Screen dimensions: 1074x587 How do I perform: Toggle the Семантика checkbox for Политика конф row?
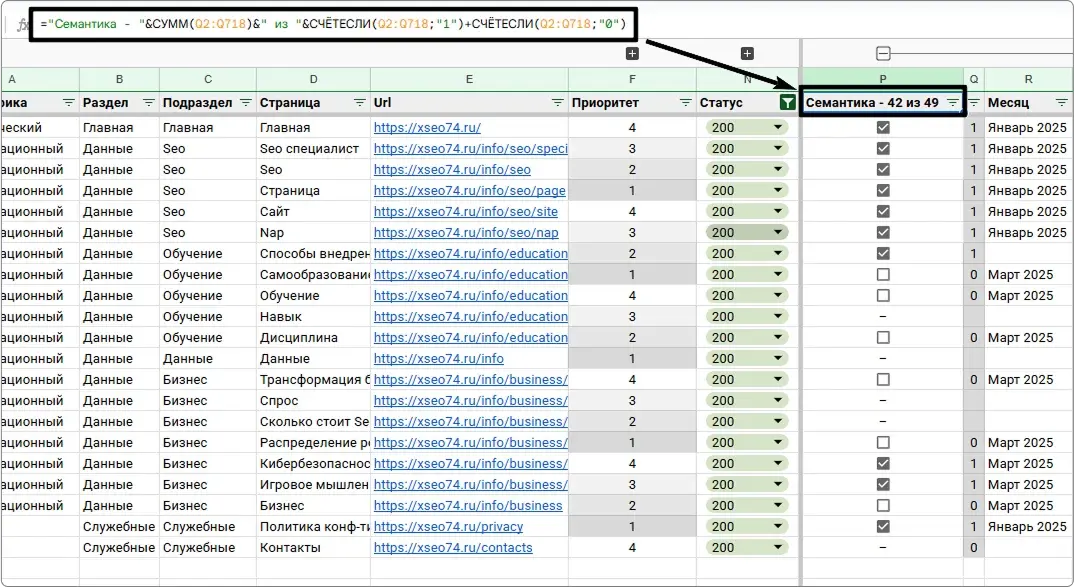[883, 527]
